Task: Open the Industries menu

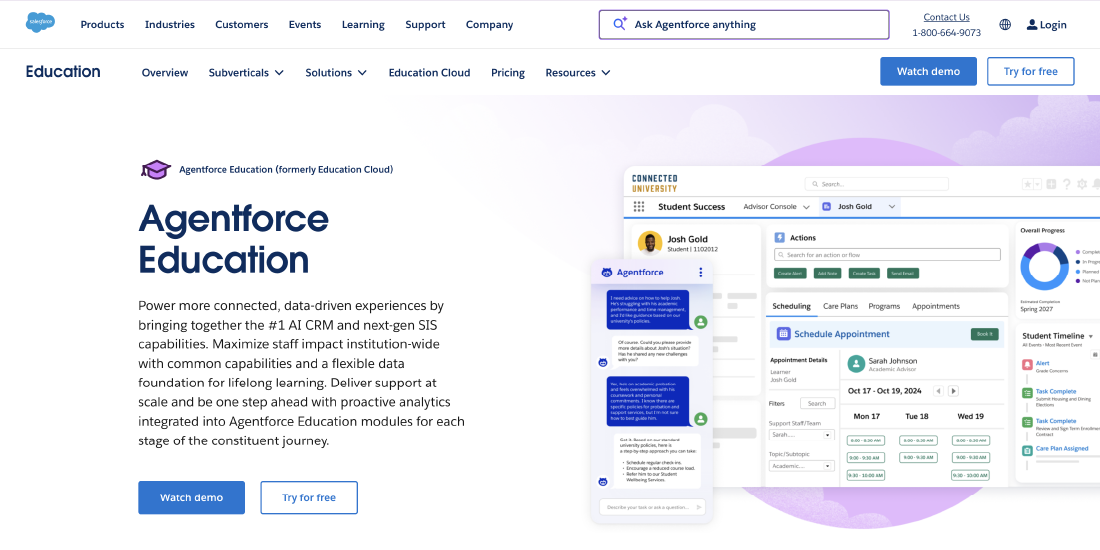Action: click(x=170, y=25)
